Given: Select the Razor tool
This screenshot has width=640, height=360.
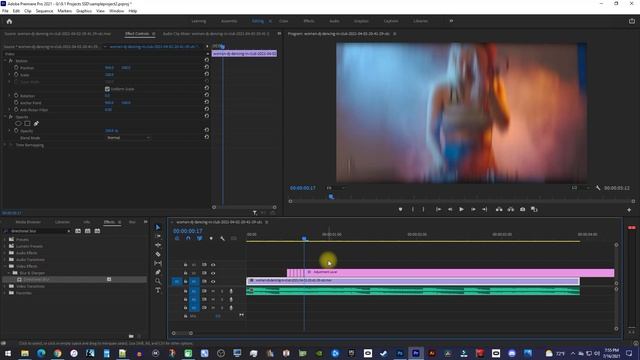Looking at the screenshot, I should 158,254.
